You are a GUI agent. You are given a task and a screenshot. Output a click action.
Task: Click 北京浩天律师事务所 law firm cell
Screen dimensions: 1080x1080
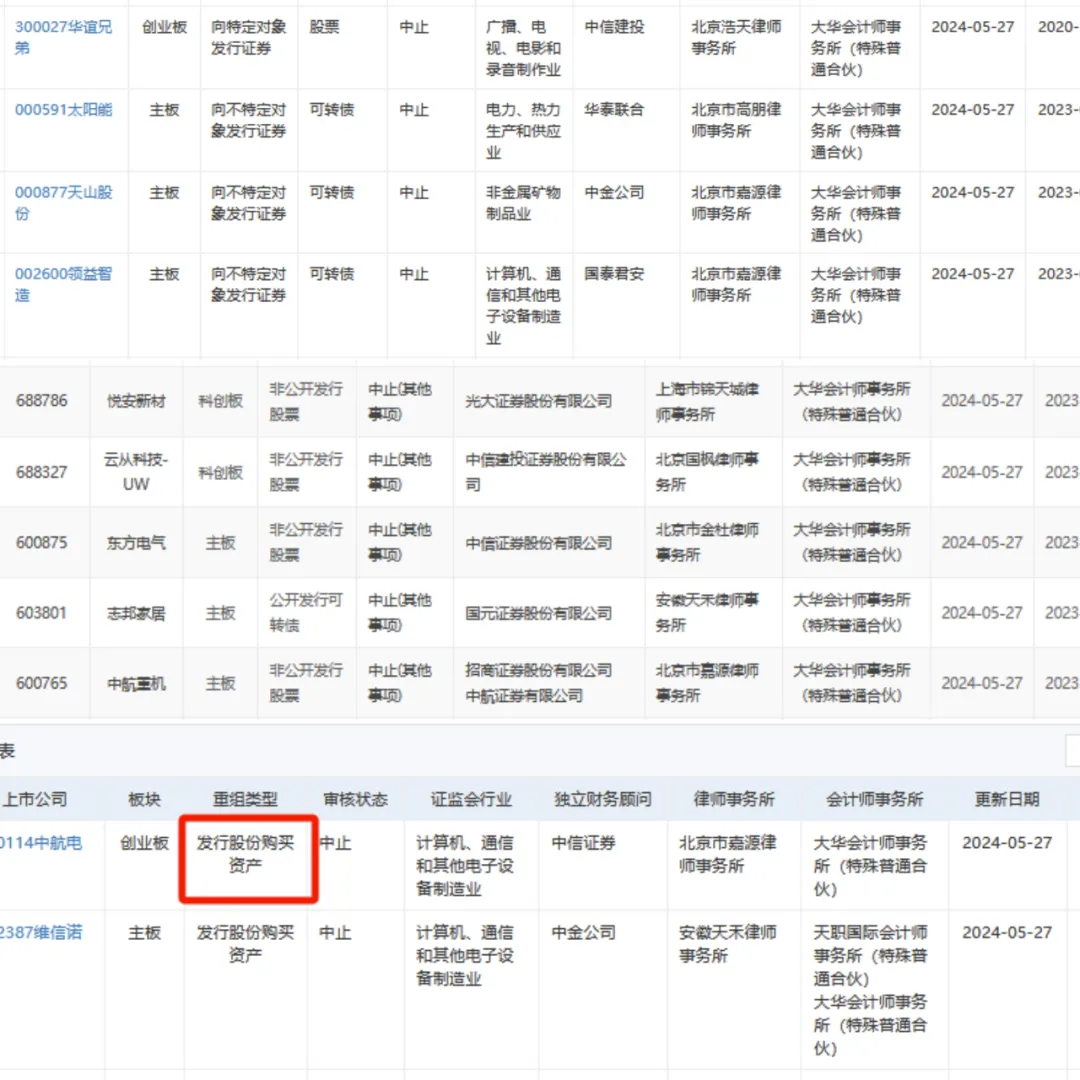point(736,37)
